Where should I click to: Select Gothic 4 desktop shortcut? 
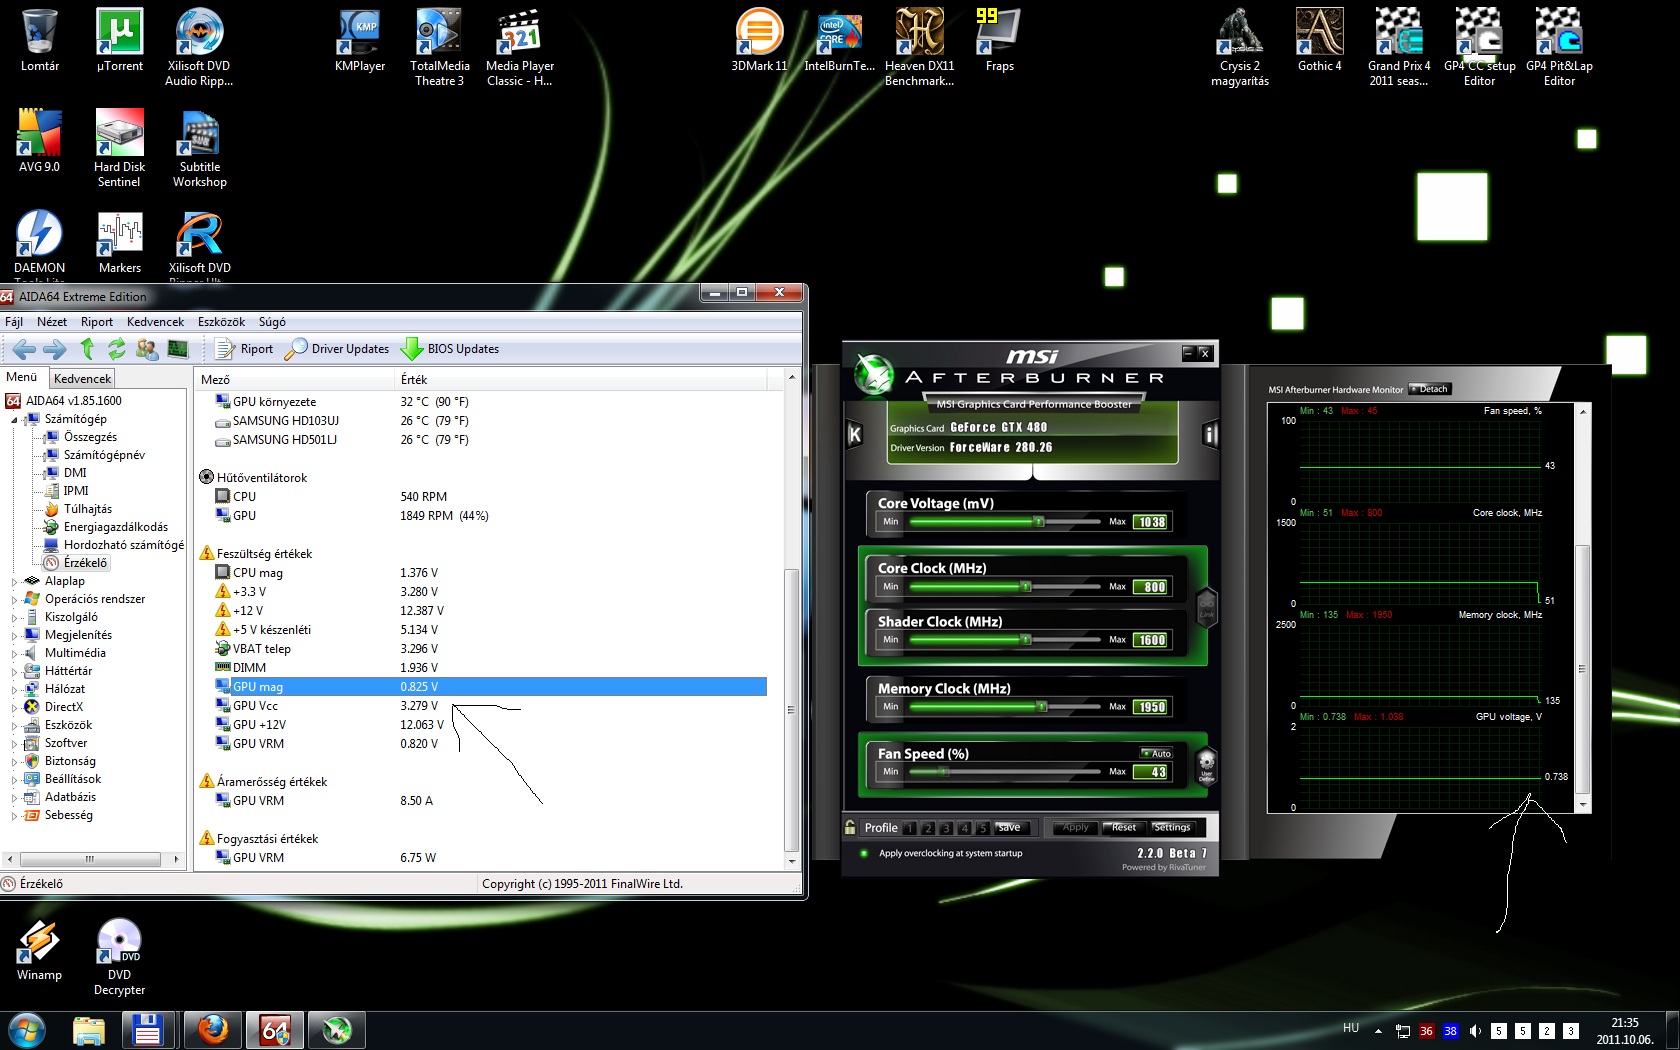[x=1320, y=41]
